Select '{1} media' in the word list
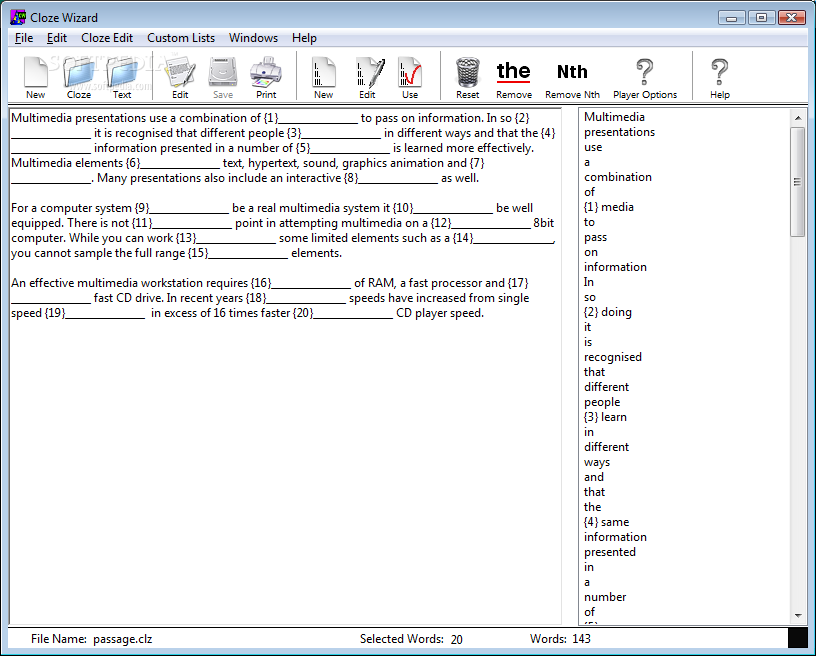 point(608,207)
